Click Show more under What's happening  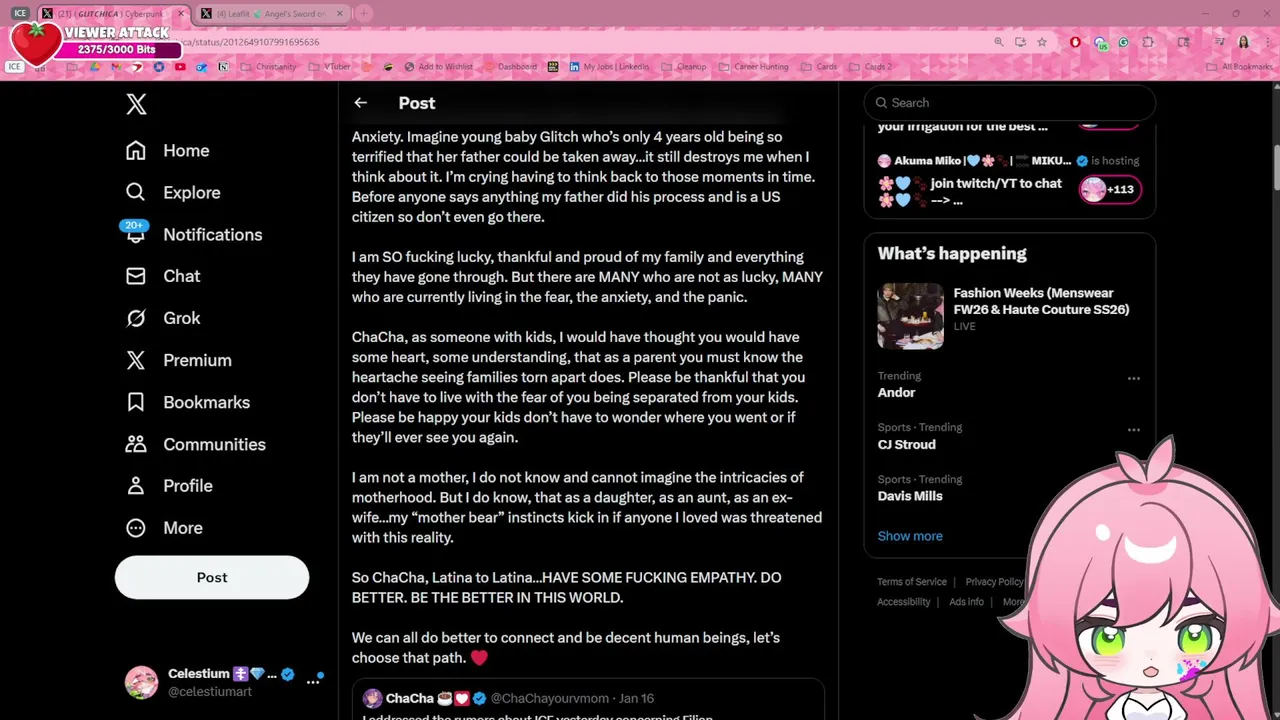[910, 536]
